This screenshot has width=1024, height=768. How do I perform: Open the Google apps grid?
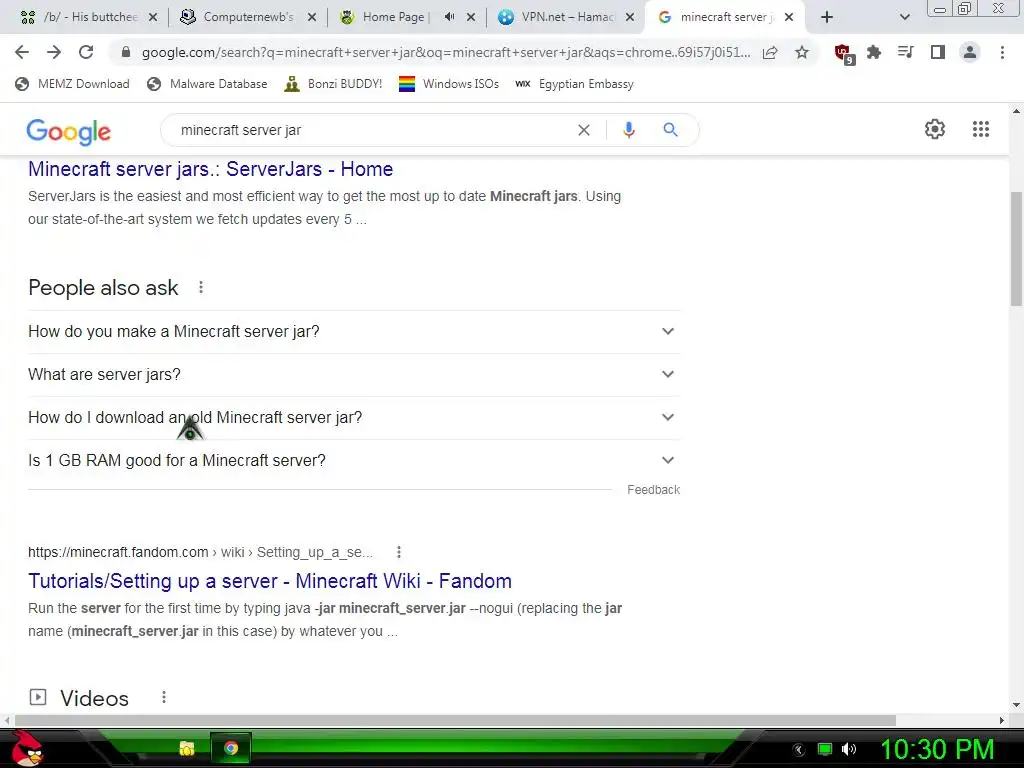980,129
